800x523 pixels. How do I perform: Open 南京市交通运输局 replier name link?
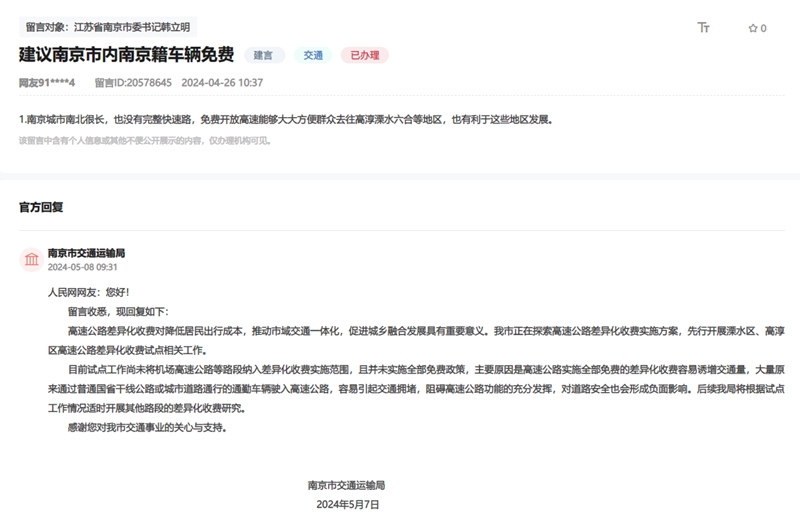click(x=86, y=253)
